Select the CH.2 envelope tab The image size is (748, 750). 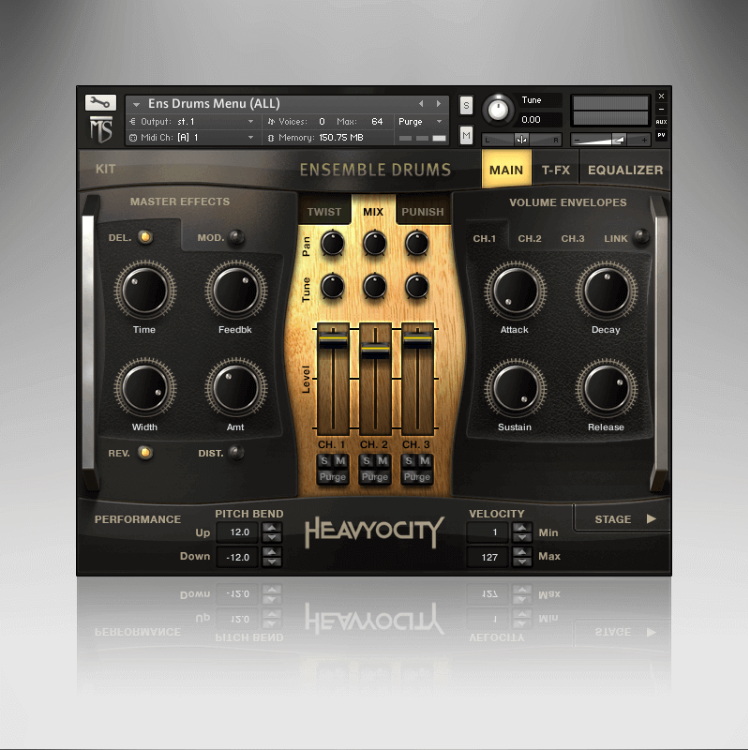click(529, 238)
